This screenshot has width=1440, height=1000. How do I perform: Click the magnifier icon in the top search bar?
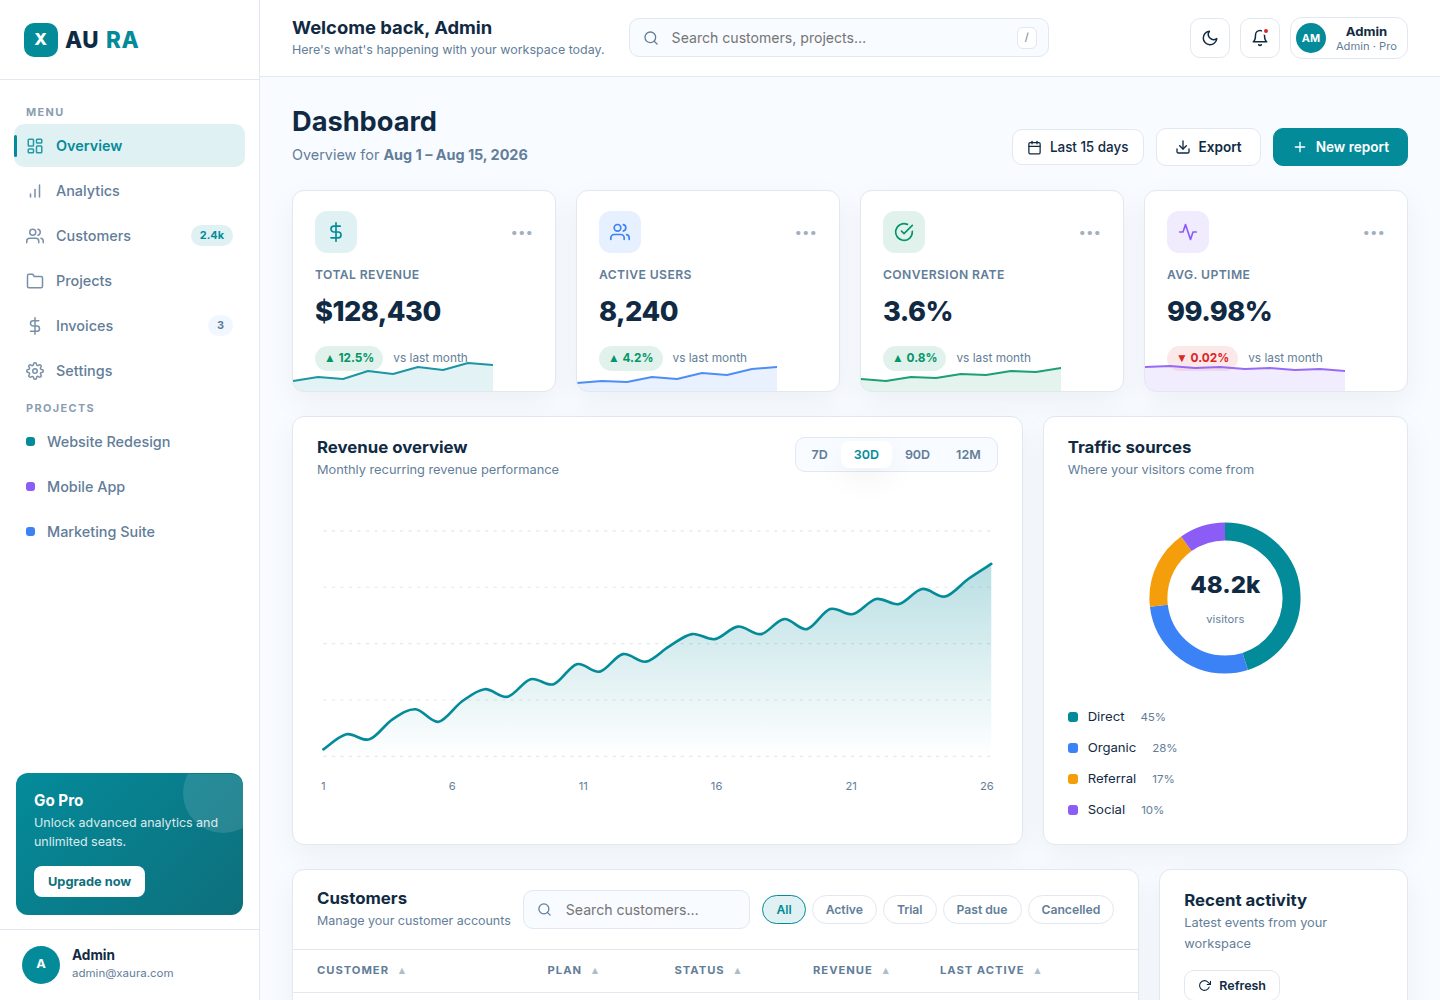(651, 38)
